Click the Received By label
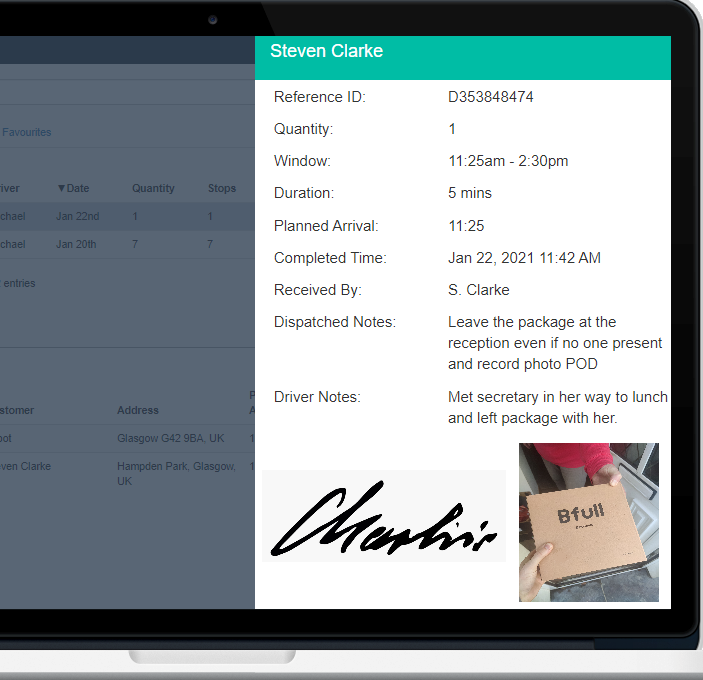This screenshot has height=680, width=703. 317,290
